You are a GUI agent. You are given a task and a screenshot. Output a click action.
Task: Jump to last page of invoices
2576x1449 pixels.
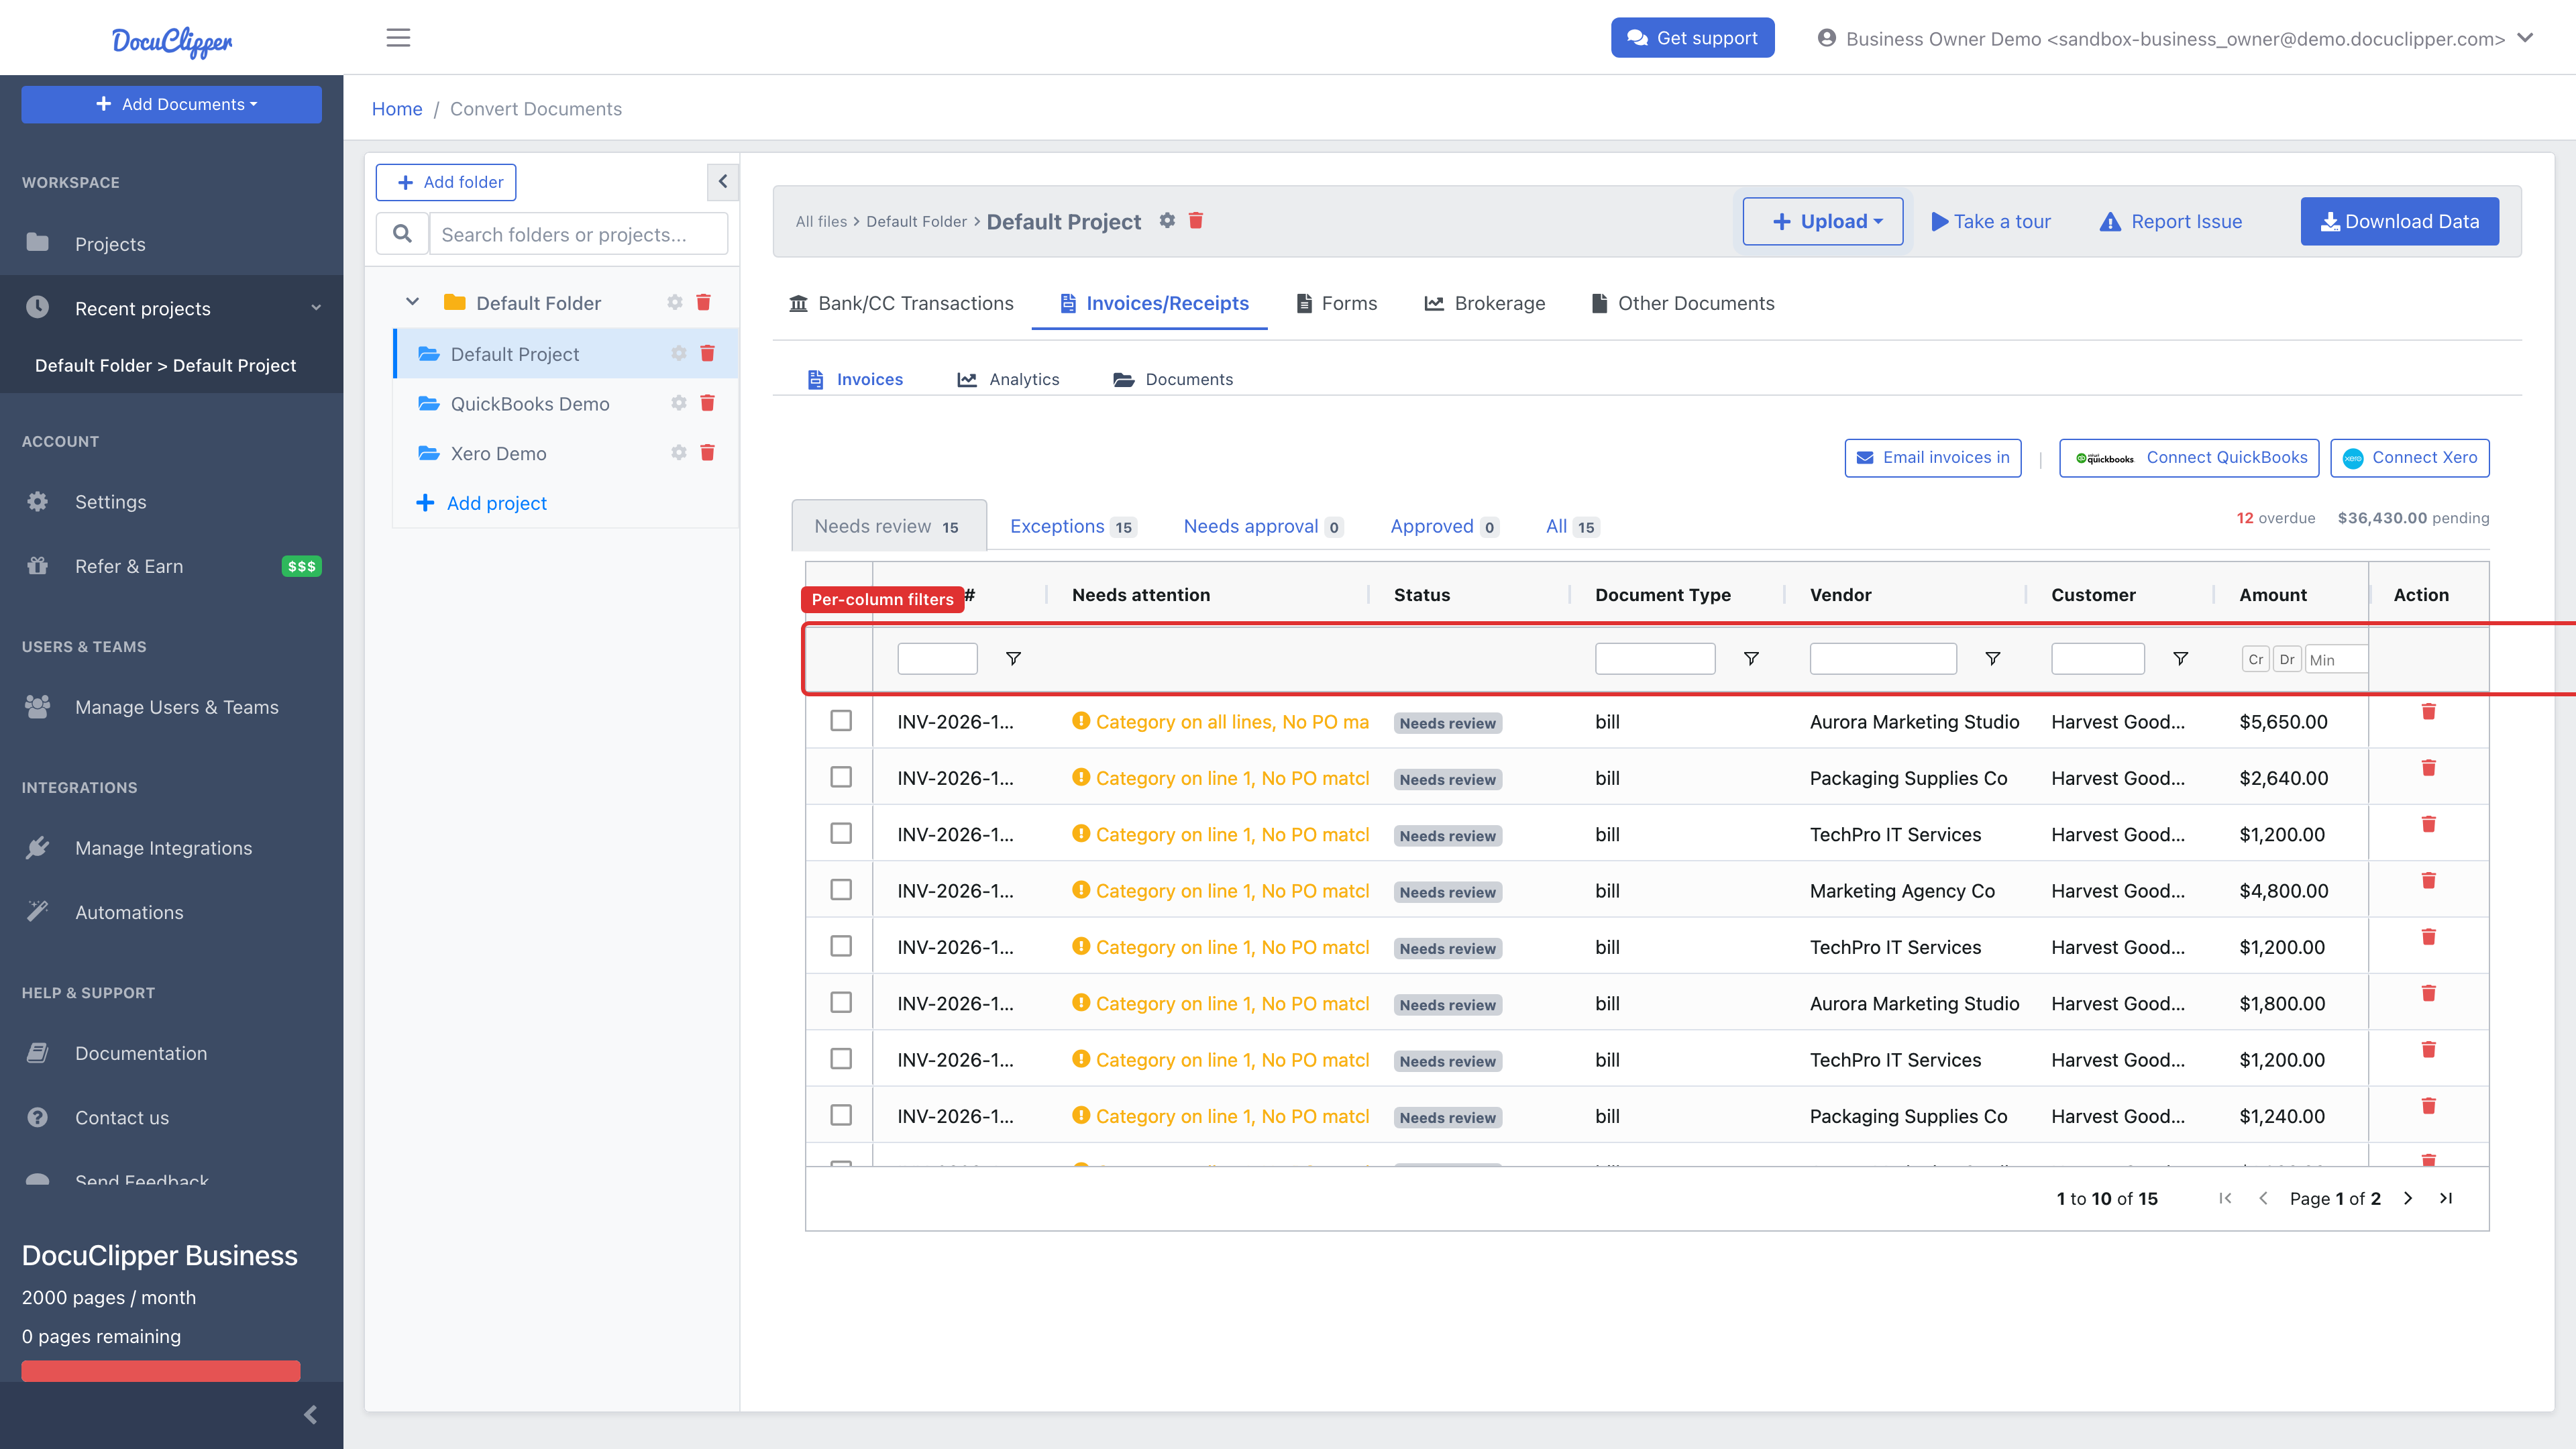pyautogui.click(x=2446, y=1198)
